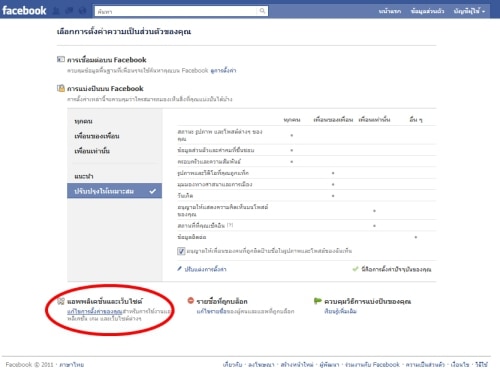This screenshot has height=375, width=500.
Task: Click the white checkmark on selected preset
Action: pyautogui.click(x=153, y=191)
